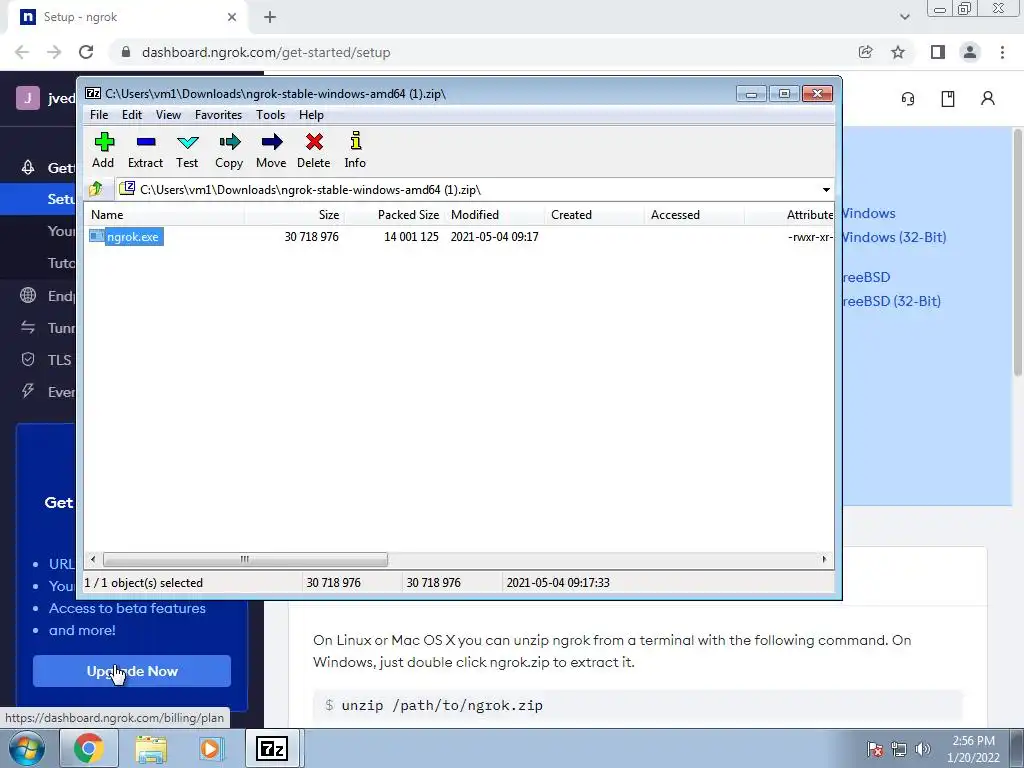The height and width of the screenshot is (768, 1024).
Task: Sort by the Name column header
Action: 164,215
